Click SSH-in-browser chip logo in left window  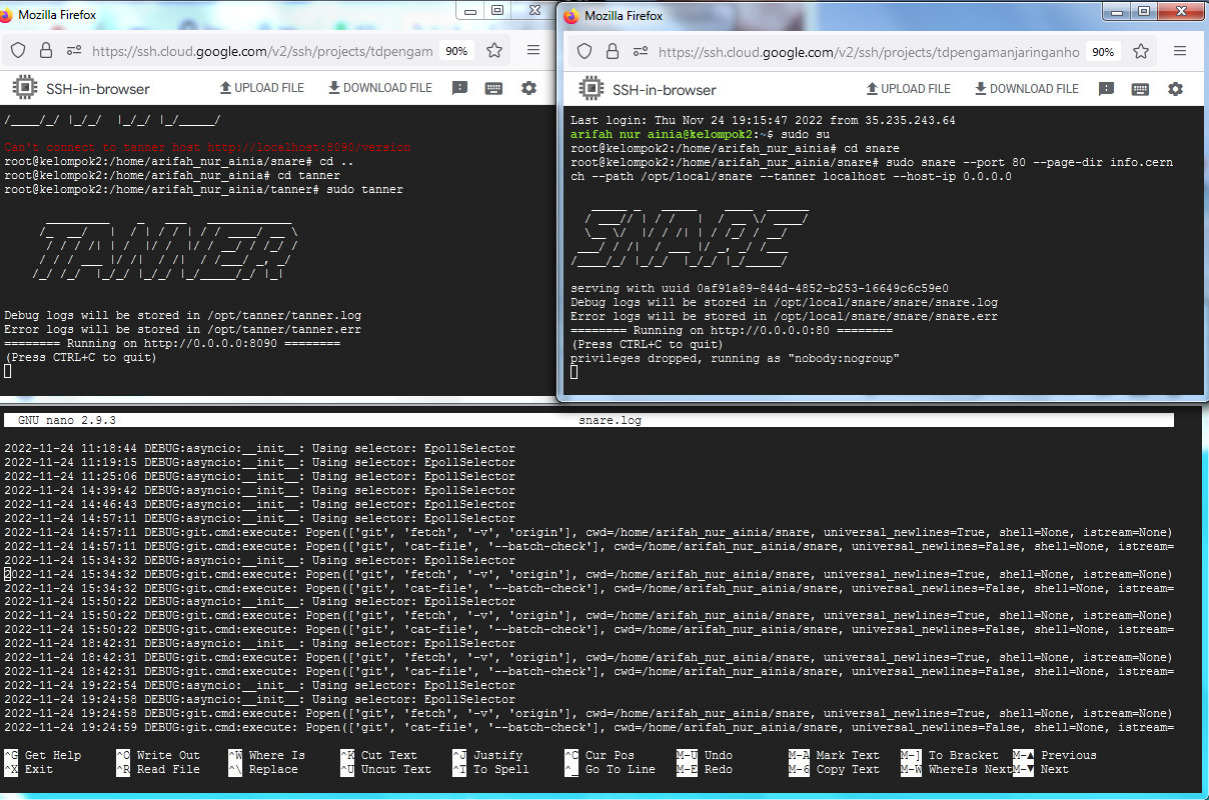click(25, 88)
